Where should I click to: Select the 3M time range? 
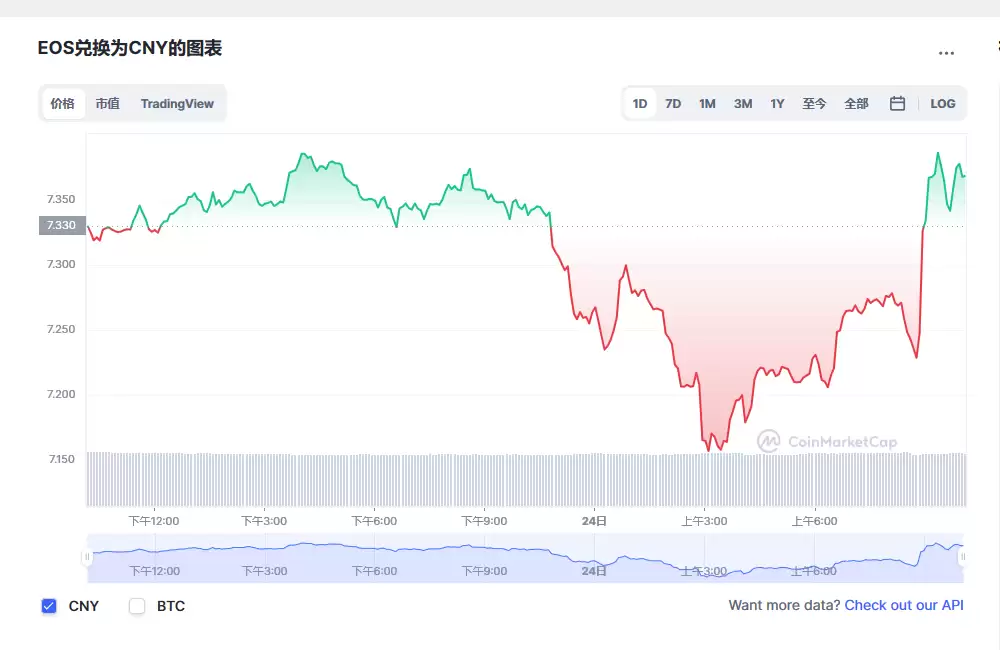(x=743, y=103)
